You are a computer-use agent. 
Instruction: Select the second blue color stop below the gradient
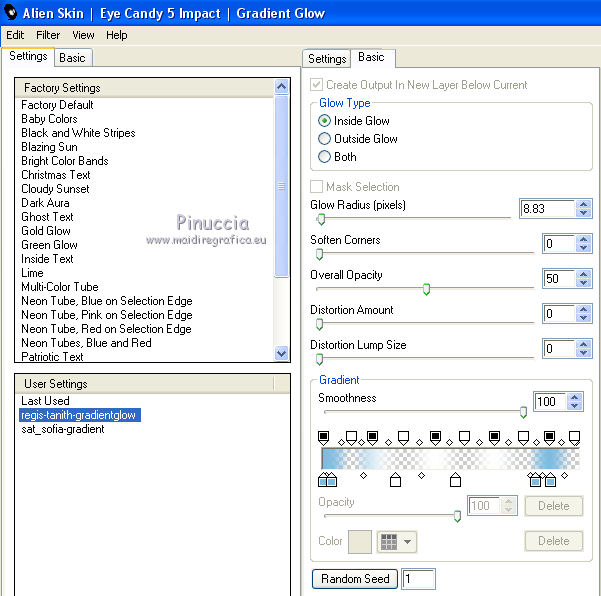tap(332, 480)
